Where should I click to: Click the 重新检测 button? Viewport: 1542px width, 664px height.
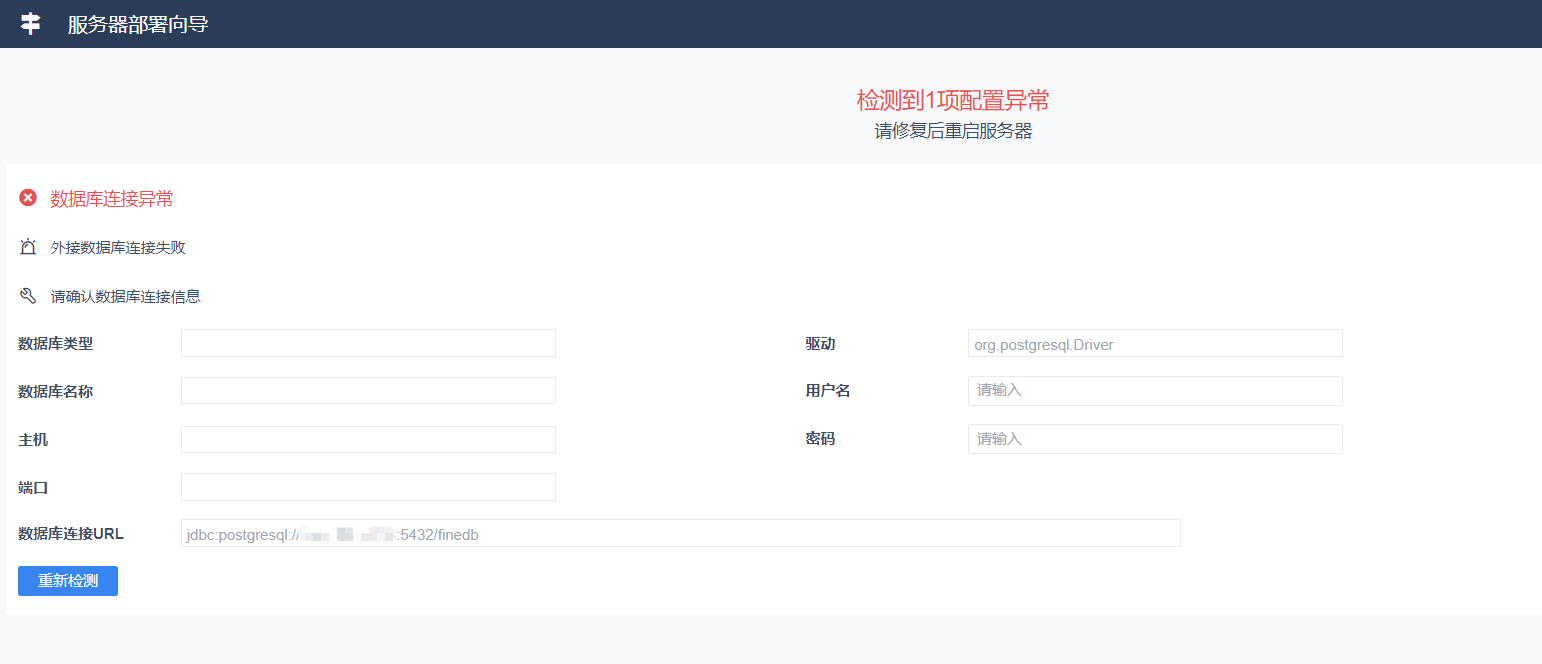coord(68,581)
